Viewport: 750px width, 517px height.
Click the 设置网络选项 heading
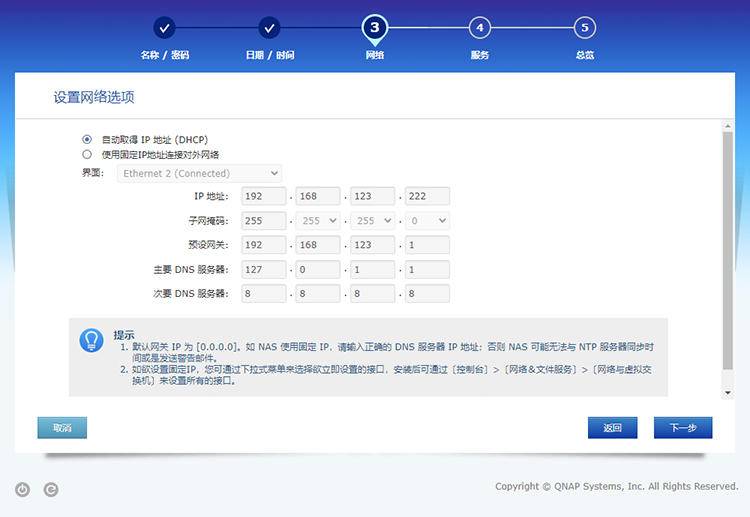point(94,97)
